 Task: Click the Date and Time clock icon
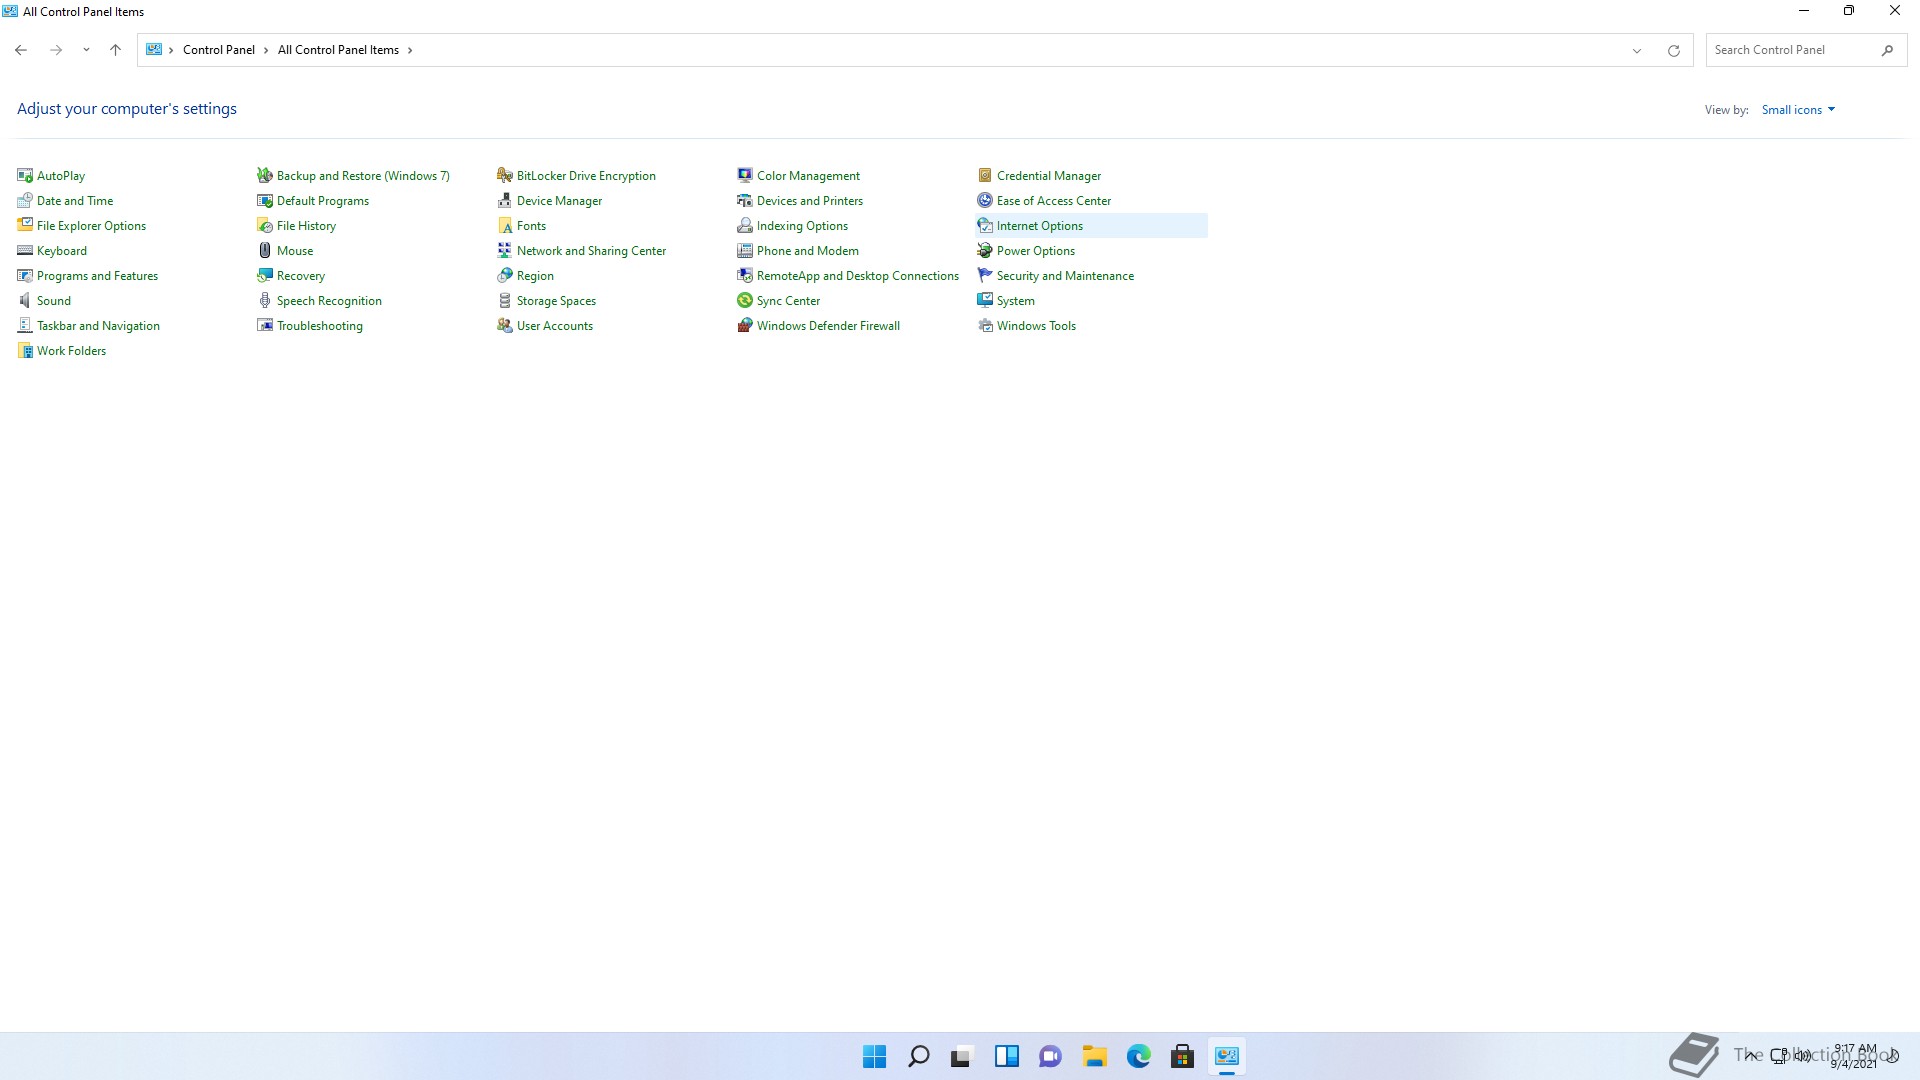click(25, 200)
